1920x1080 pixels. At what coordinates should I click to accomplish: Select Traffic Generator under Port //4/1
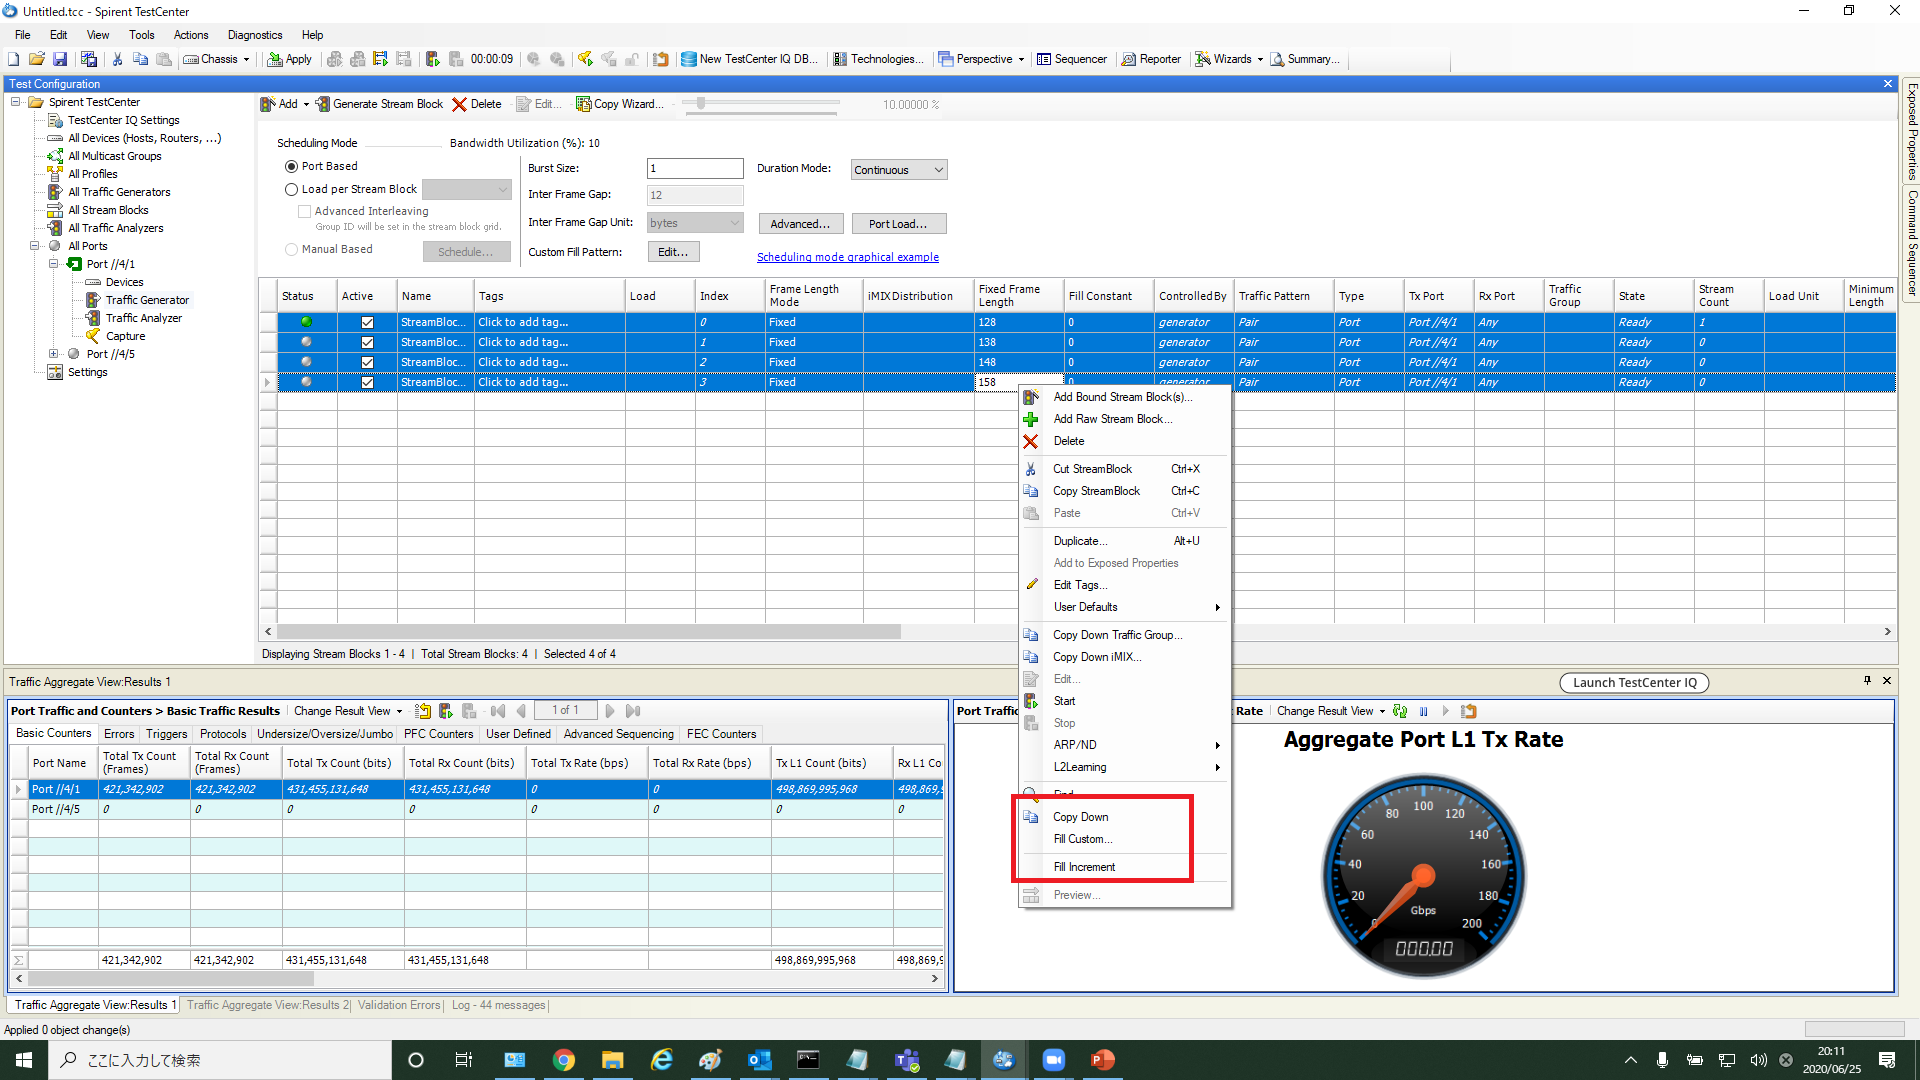pyautogui.click(x=147, y=300)
